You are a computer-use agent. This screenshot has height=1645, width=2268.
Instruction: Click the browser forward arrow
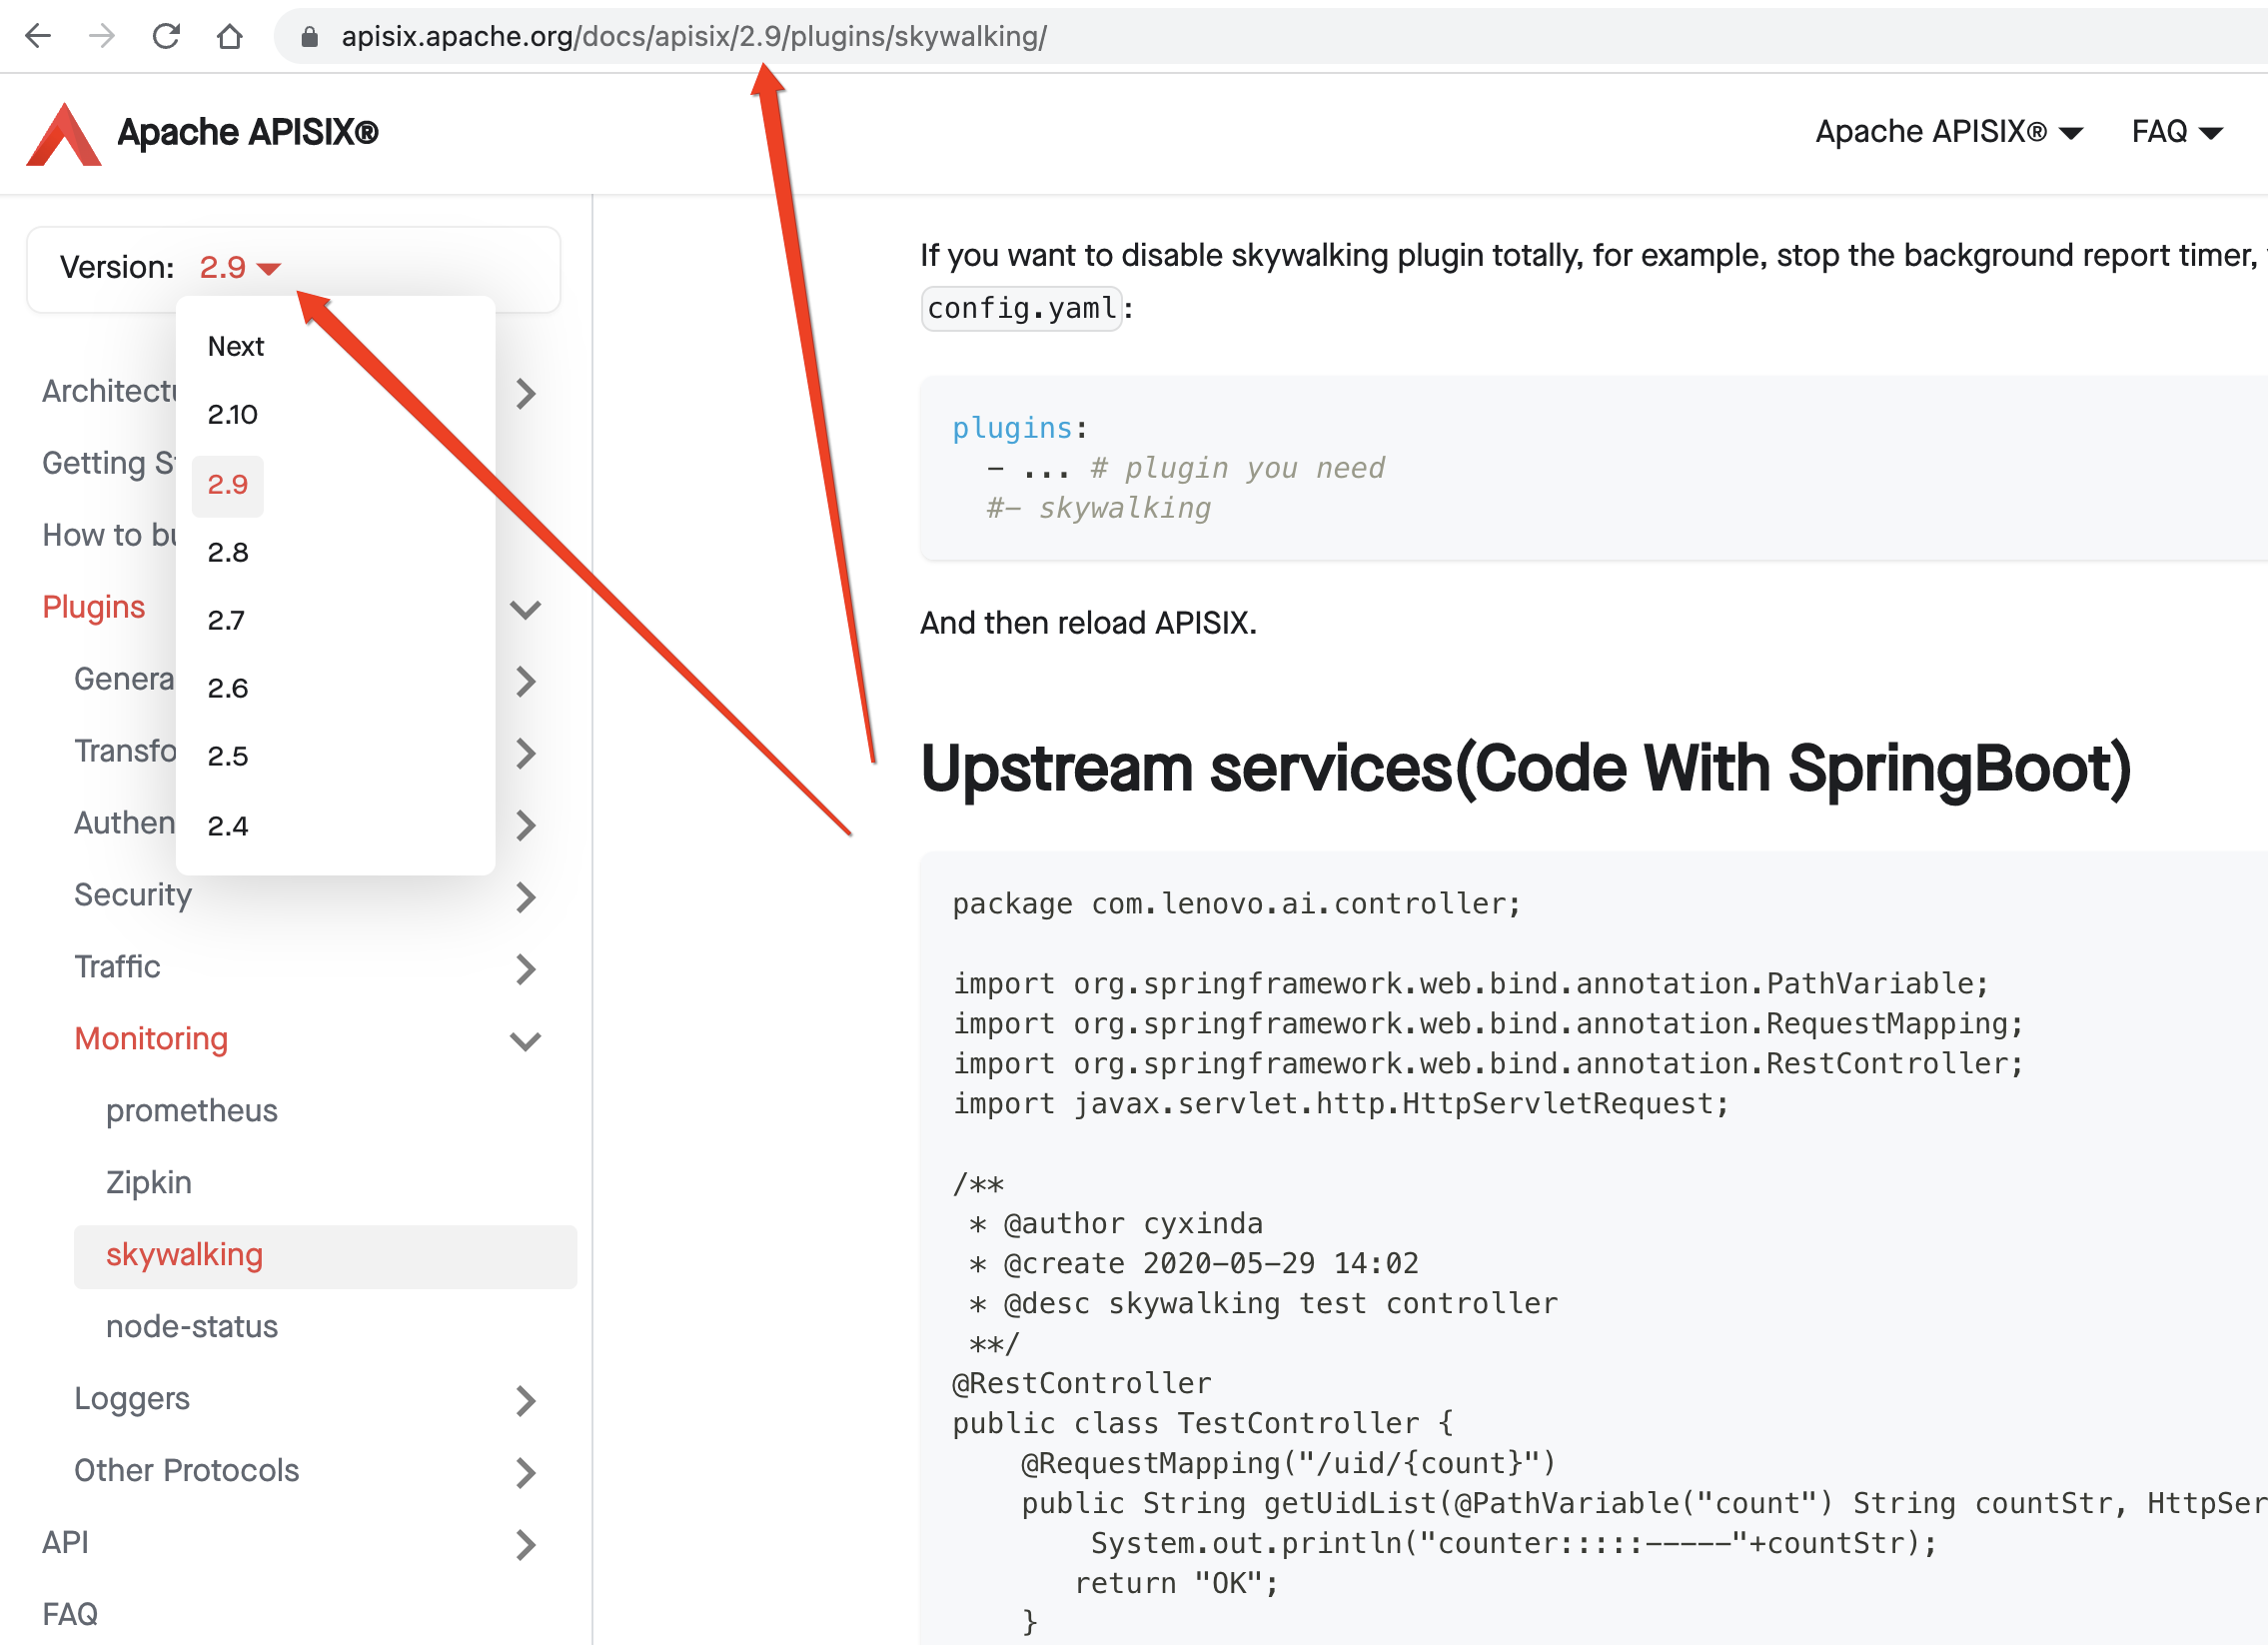tap(101, 37)
